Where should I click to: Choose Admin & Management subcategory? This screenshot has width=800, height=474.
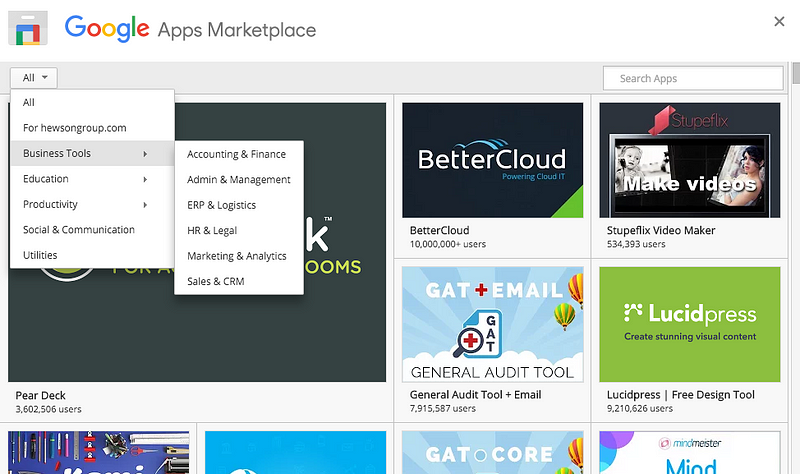pos(239,180)
